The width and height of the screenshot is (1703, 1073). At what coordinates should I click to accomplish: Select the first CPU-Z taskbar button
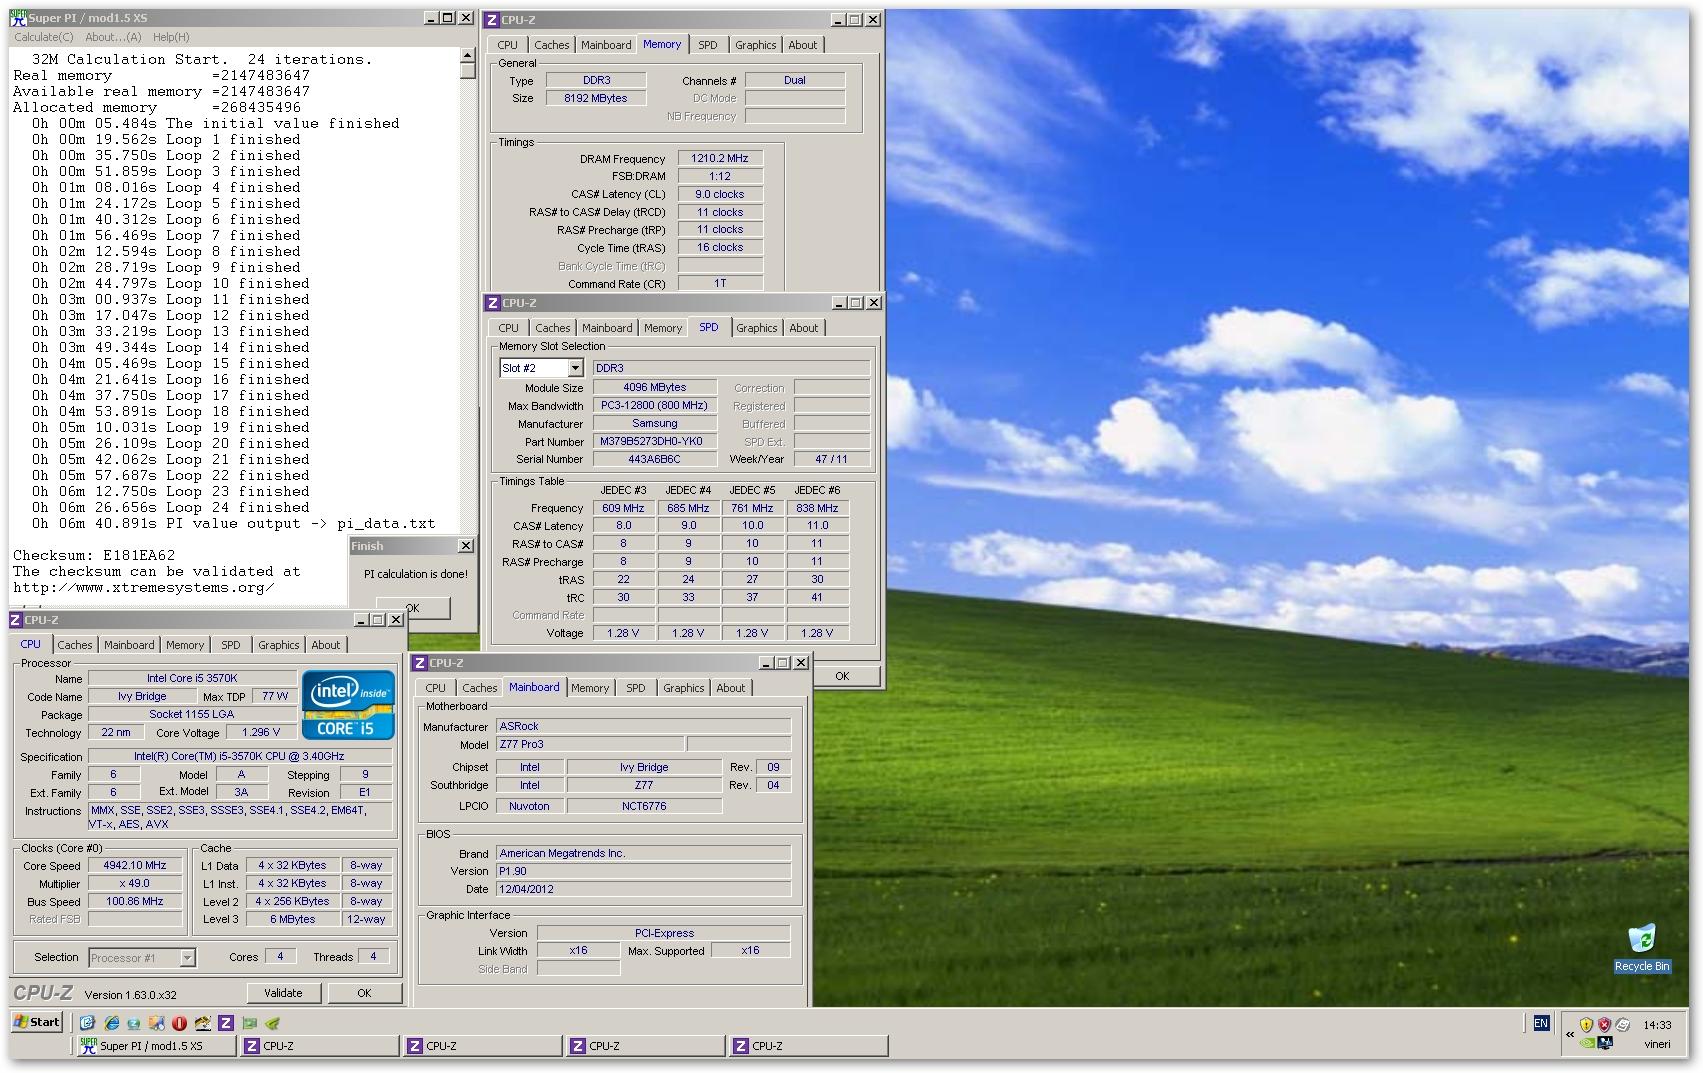click(320, 1046)
